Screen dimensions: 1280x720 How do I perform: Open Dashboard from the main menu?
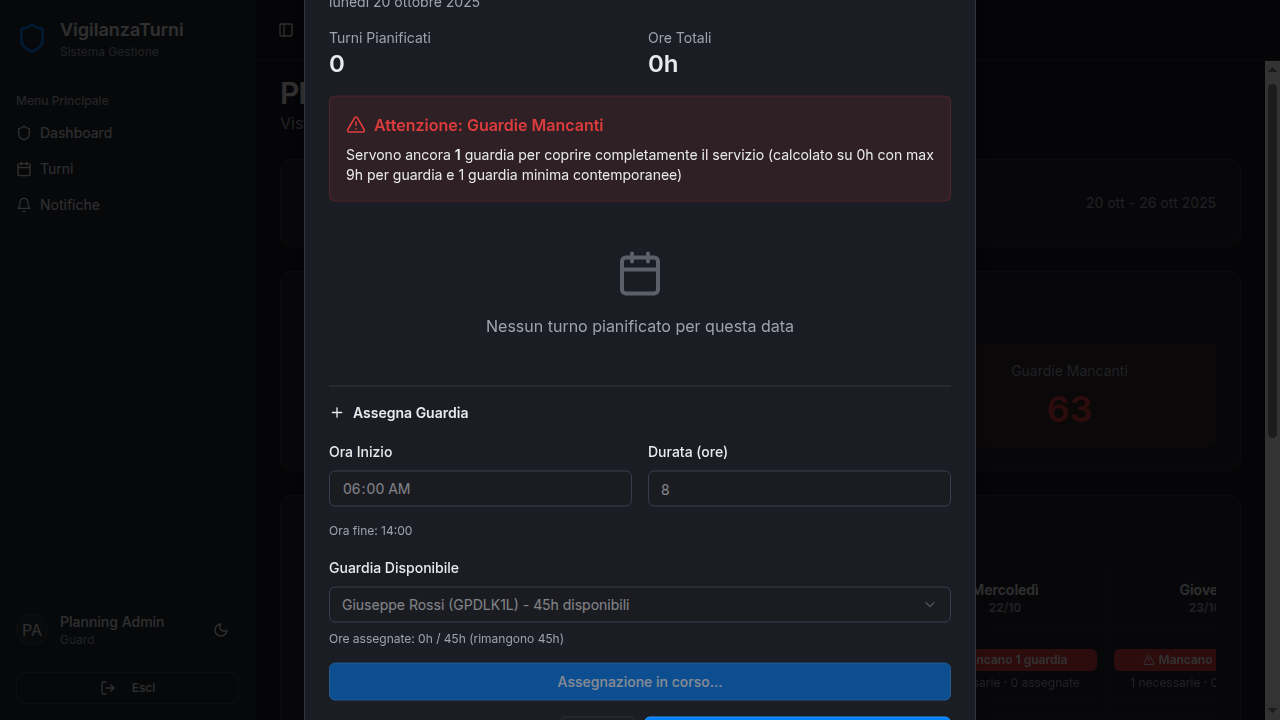tap(76, 133)
